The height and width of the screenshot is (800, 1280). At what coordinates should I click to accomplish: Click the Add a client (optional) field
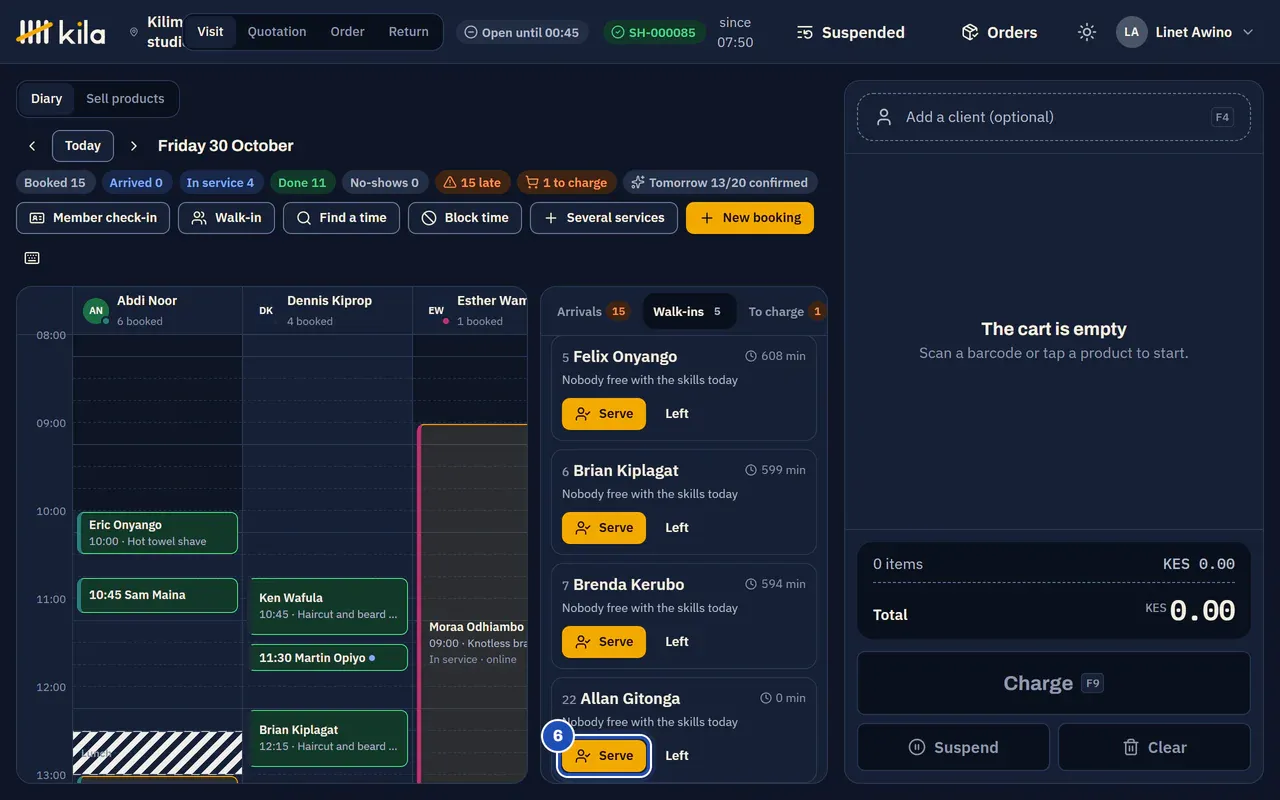(x=1054, y=117)
